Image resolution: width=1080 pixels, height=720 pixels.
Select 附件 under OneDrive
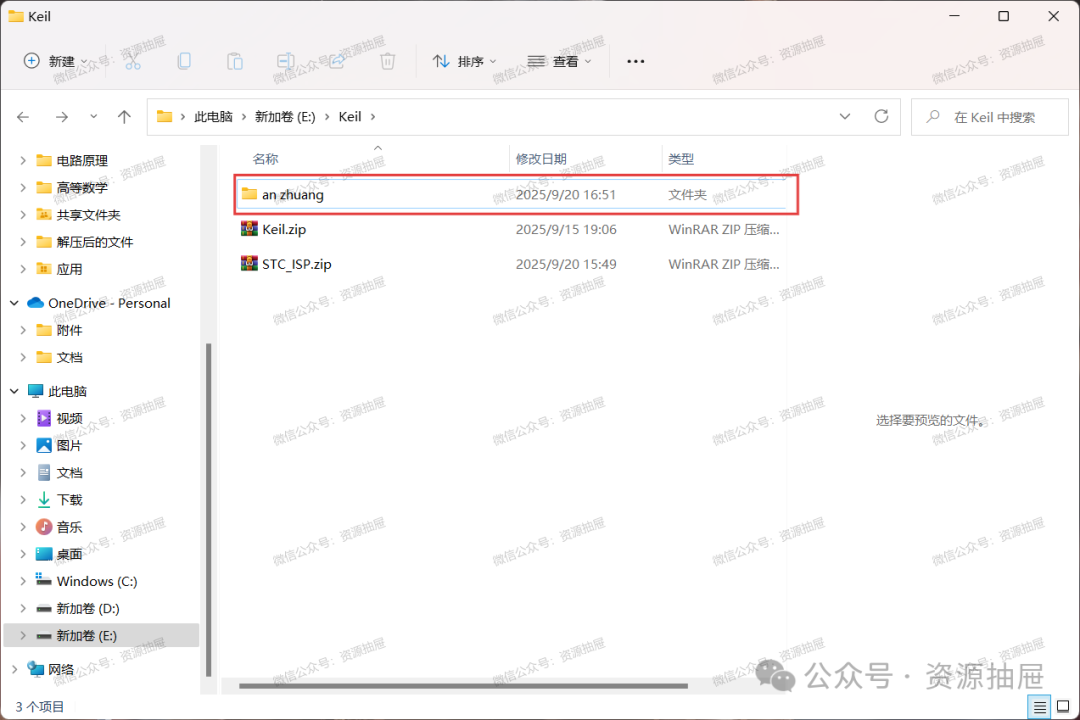coord(69,330)
